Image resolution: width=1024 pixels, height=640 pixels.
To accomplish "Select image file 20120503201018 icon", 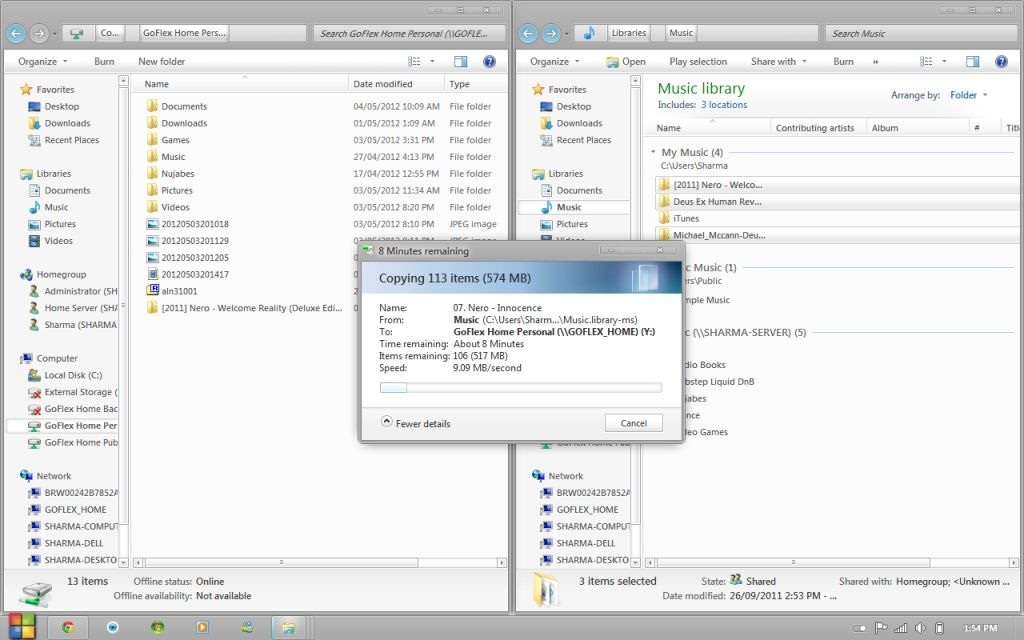I will pos(153,223).
